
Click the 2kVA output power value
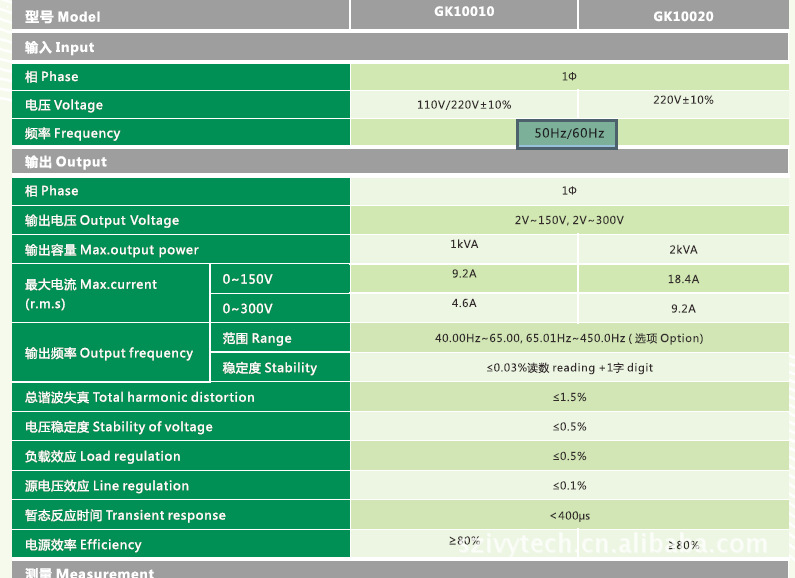(683, 250)
